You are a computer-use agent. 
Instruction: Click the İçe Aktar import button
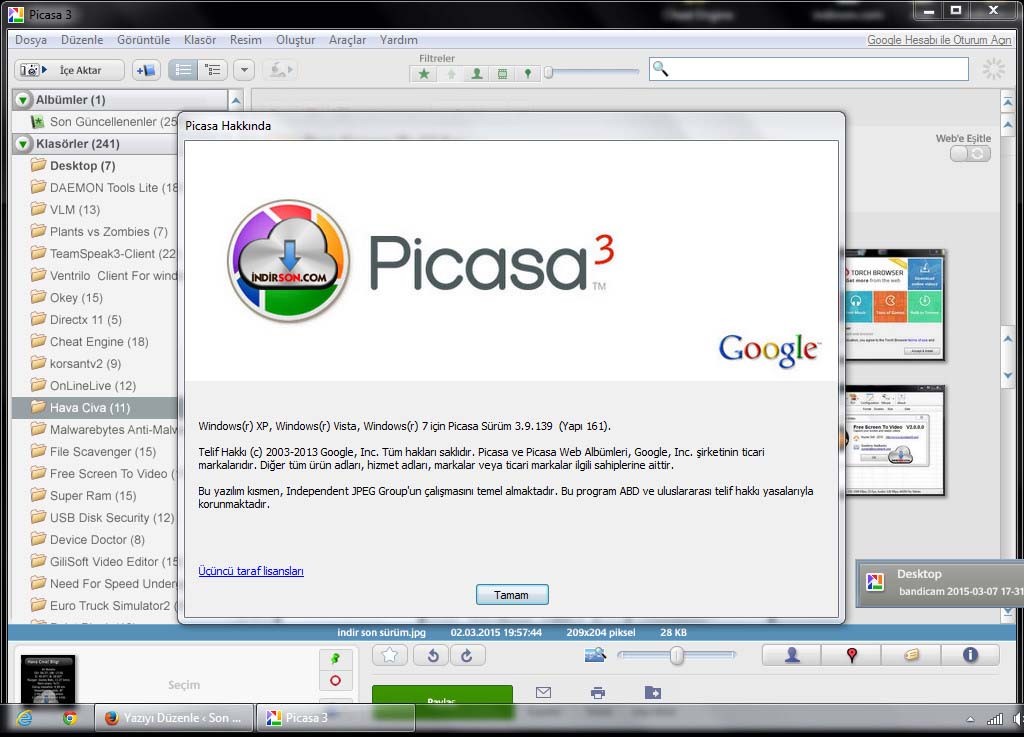pos(69,70)
